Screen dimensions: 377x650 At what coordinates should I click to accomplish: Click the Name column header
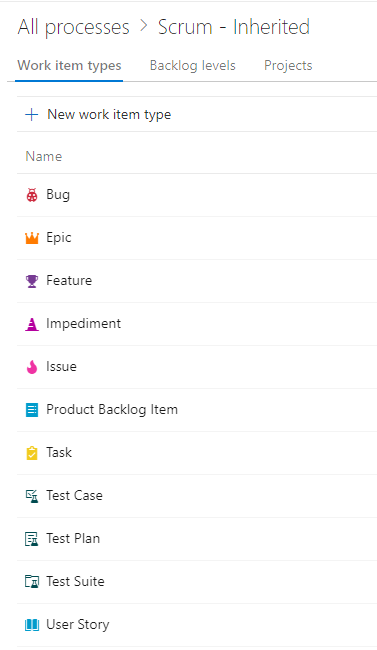click(x=44, y=156)
